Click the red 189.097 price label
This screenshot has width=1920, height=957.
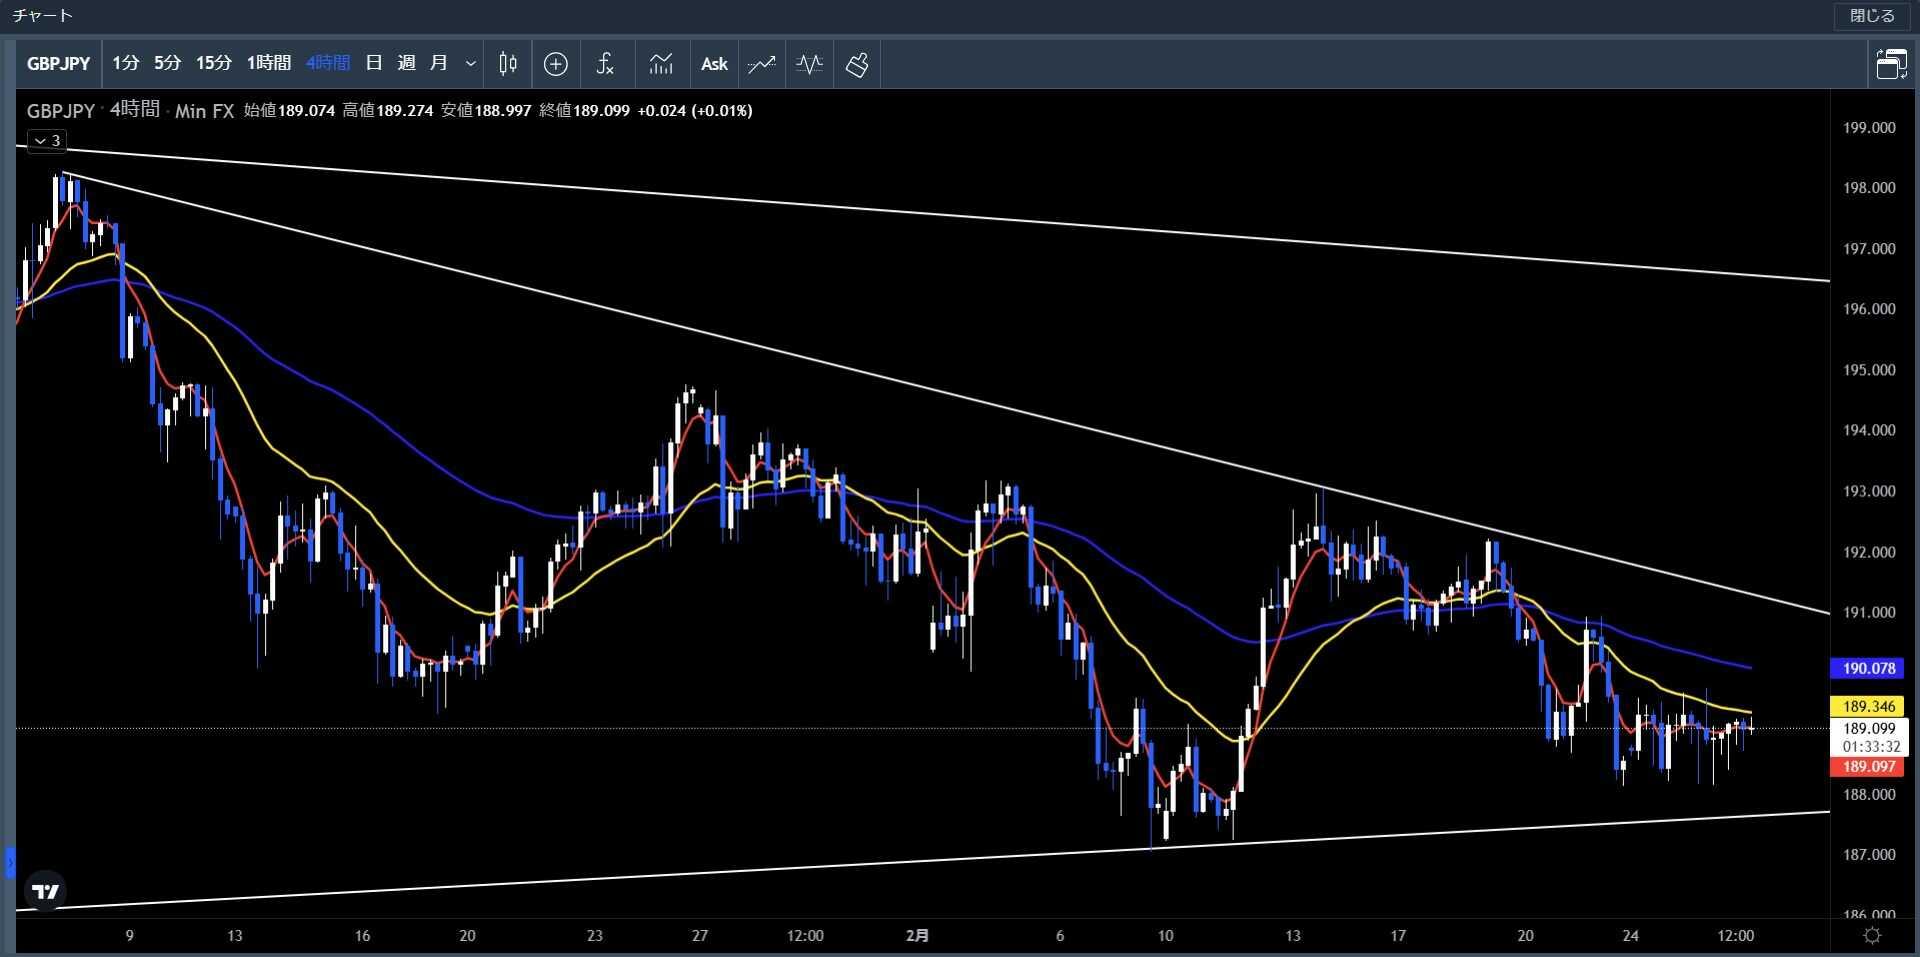tap(1868, 767)
